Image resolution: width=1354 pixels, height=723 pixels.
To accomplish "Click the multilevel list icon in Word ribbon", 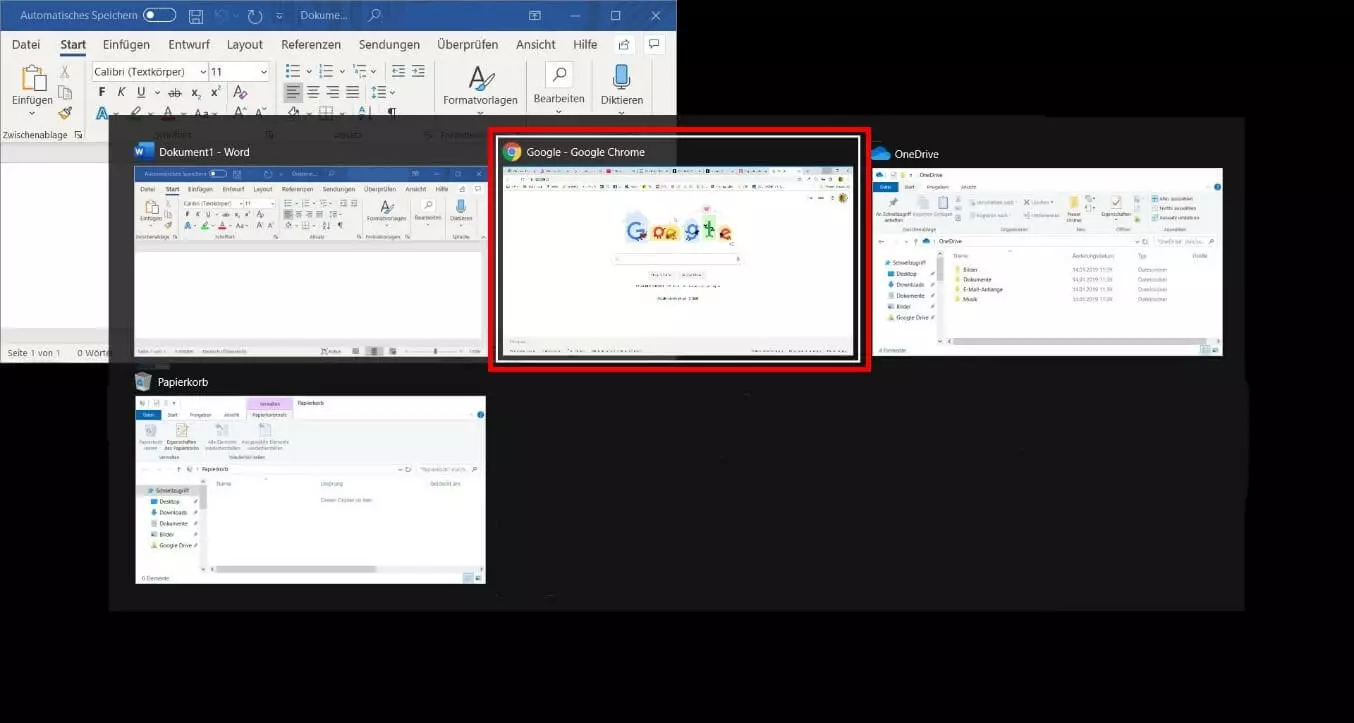I will (358, 71).
